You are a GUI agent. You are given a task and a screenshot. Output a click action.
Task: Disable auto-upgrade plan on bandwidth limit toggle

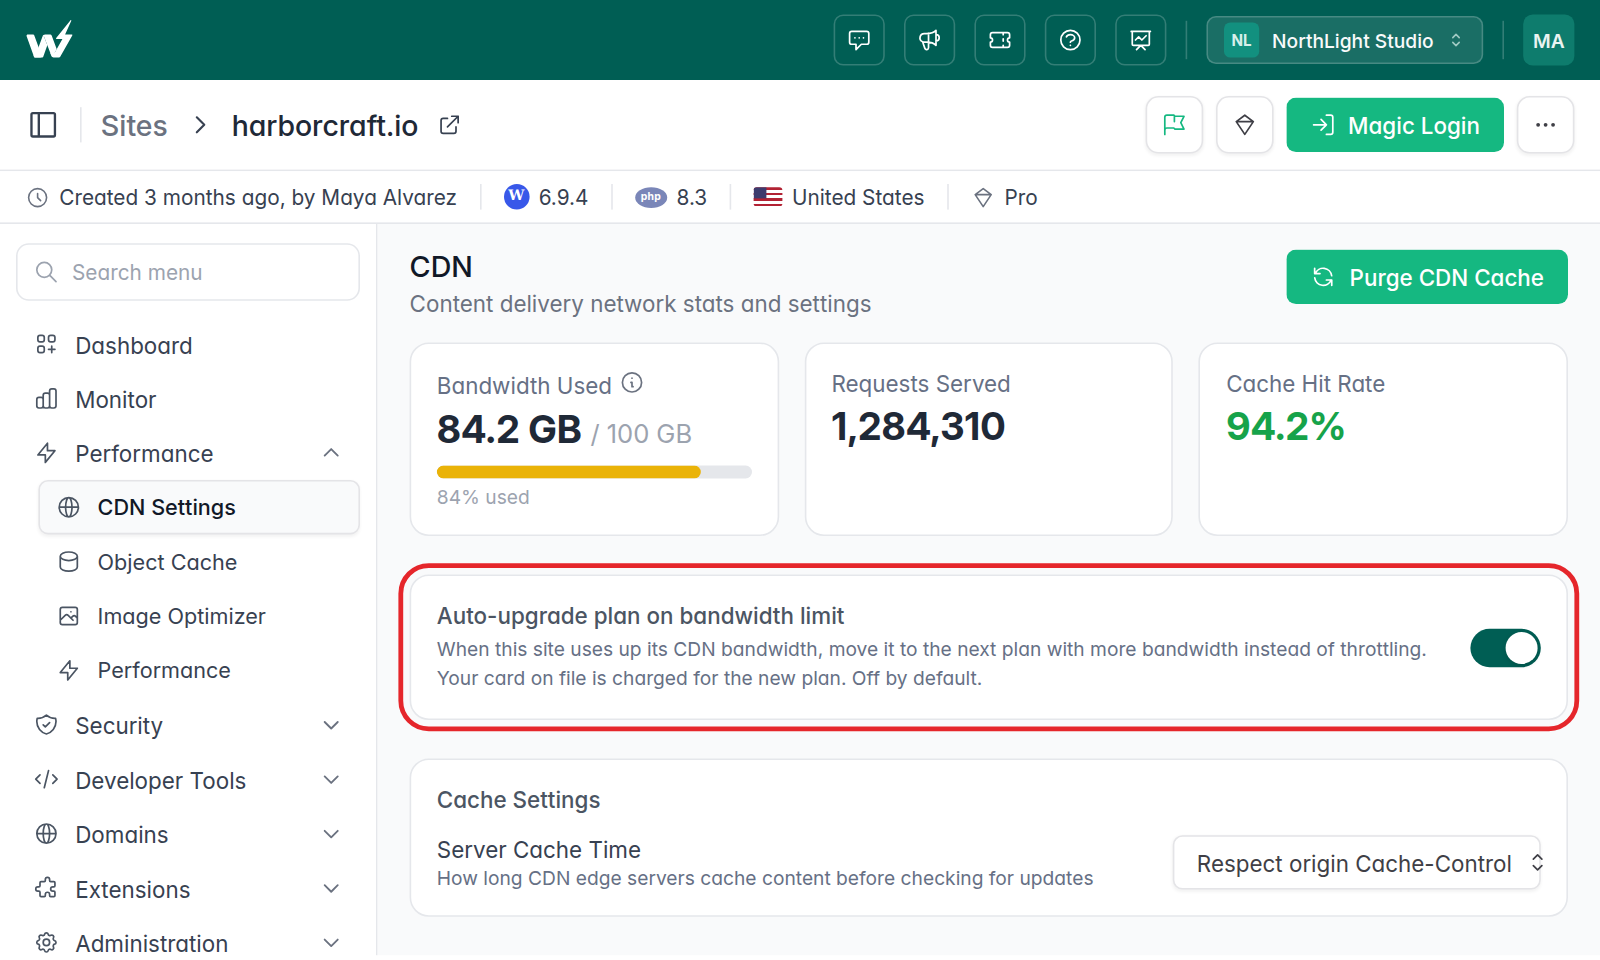pyautogui.click(x=1505, y=648)
